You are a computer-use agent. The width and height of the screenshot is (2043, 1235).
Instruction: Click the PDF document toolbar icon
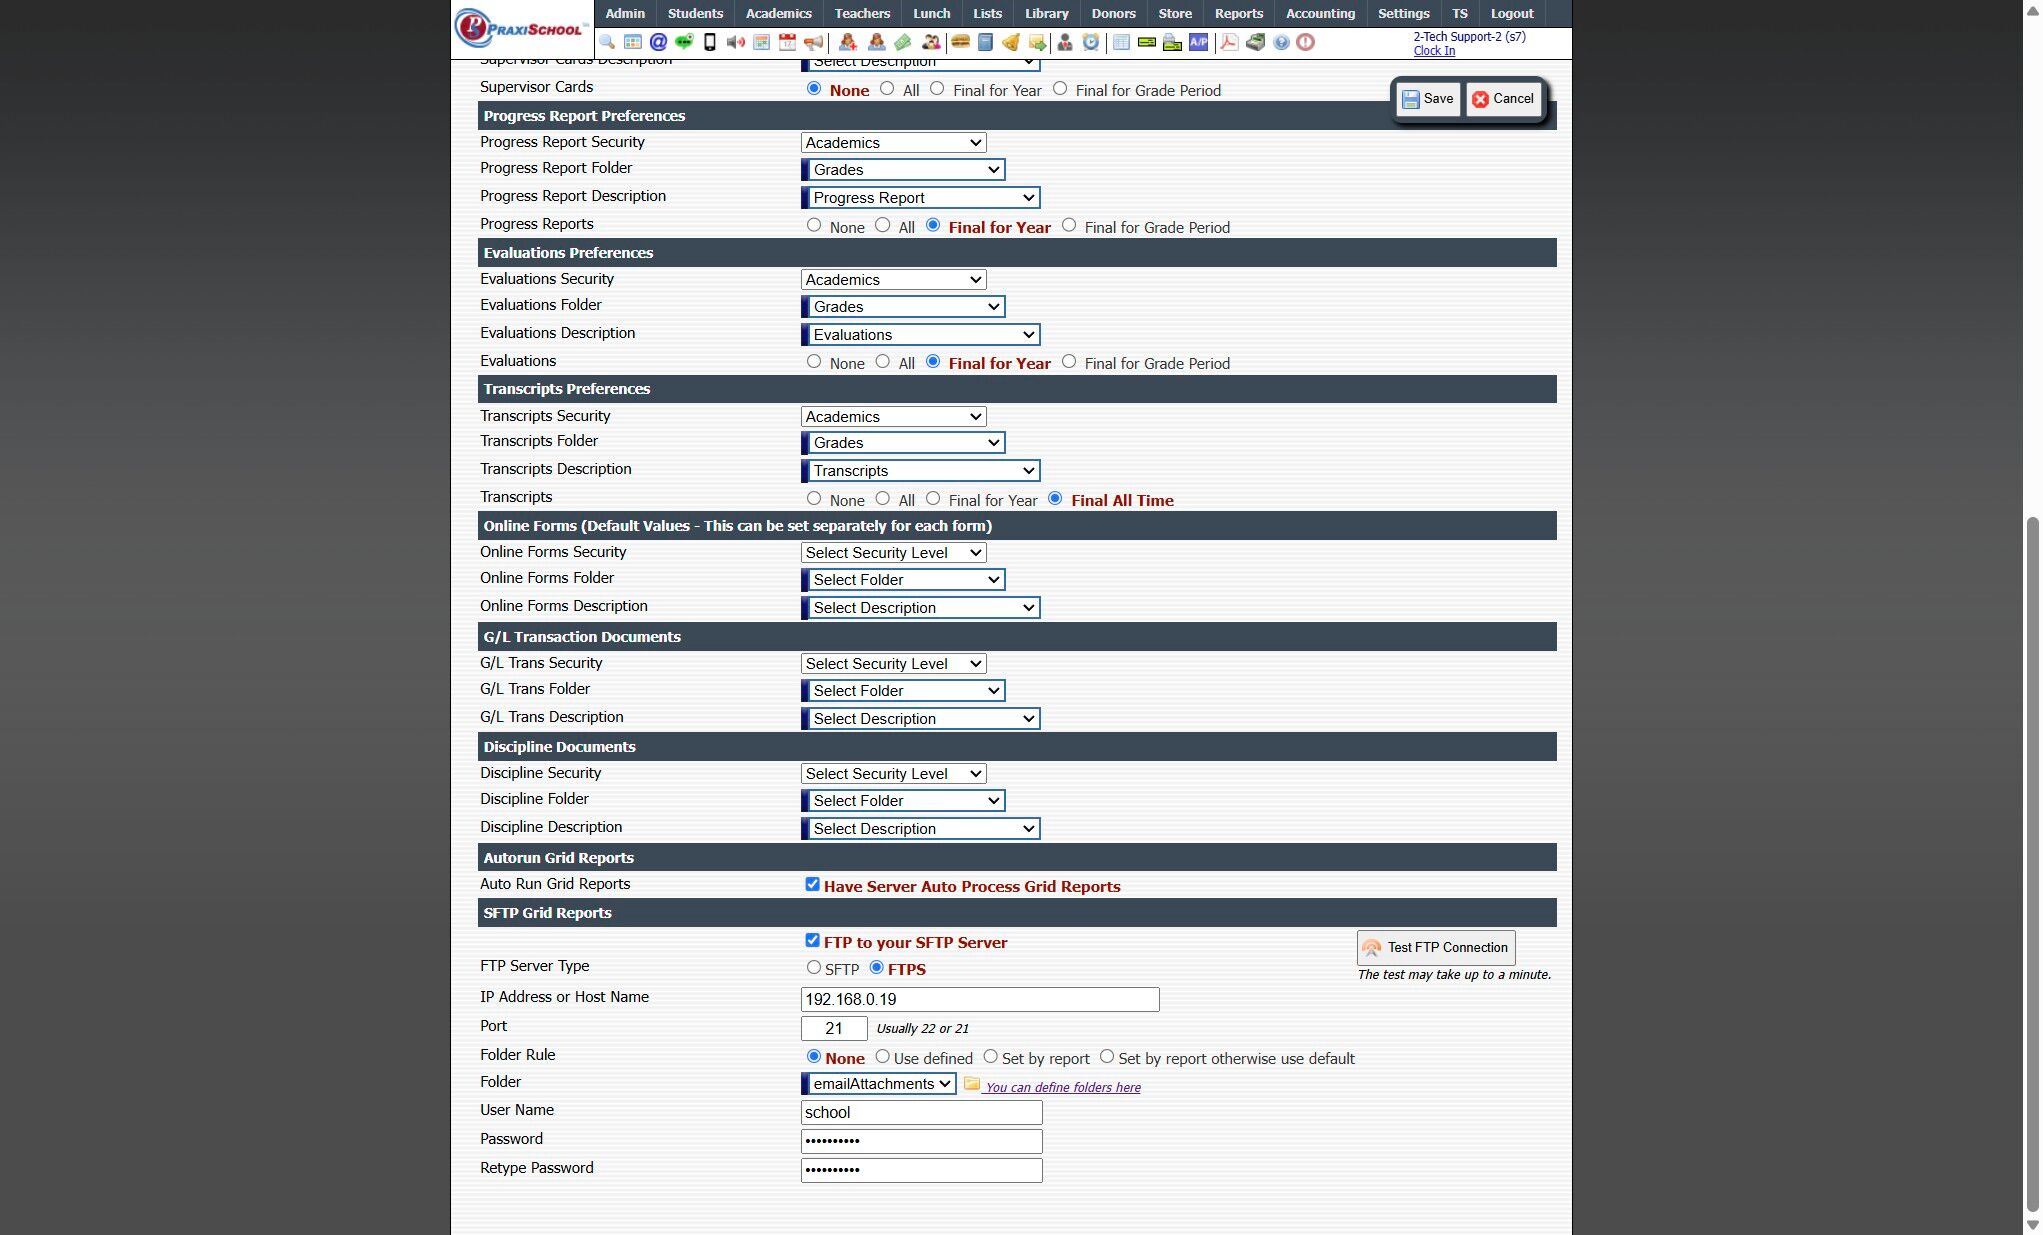[x=1229, y=42]
